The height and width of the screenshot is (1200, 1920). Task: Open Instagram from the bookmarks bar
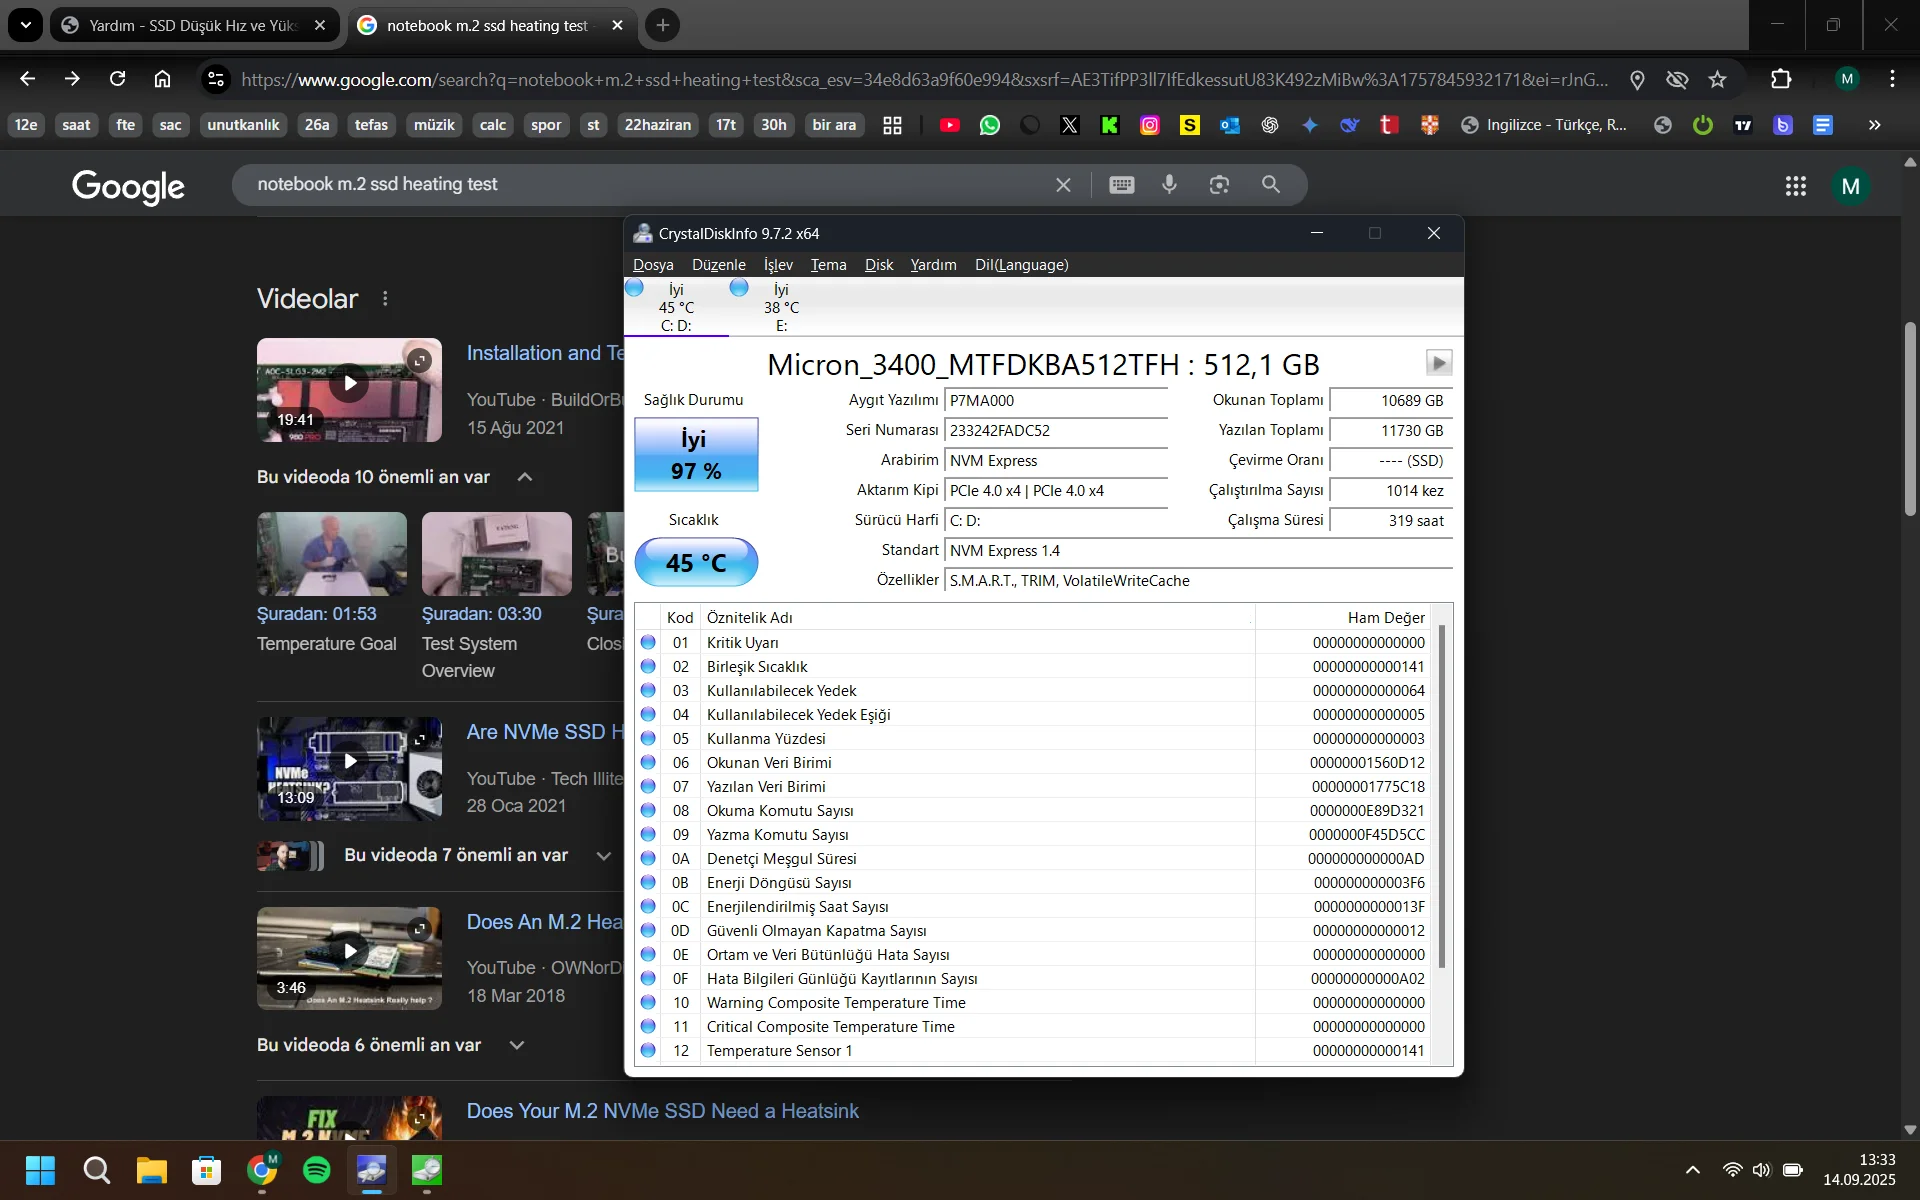(x=1149, y=124)
